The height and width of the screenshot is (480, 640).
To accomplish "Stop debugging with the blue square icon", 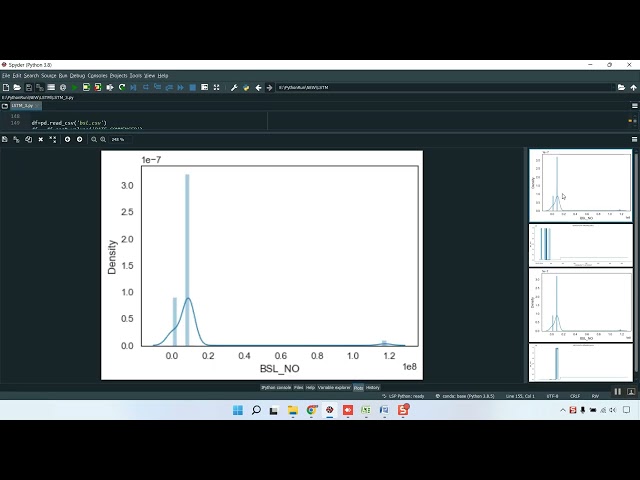I will 193,87.
